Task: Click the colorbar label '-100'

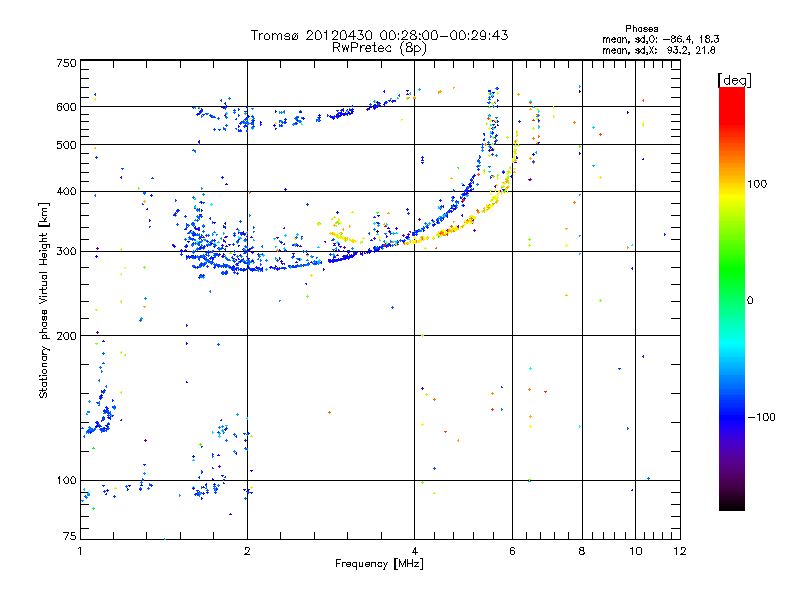Action: 762,417
